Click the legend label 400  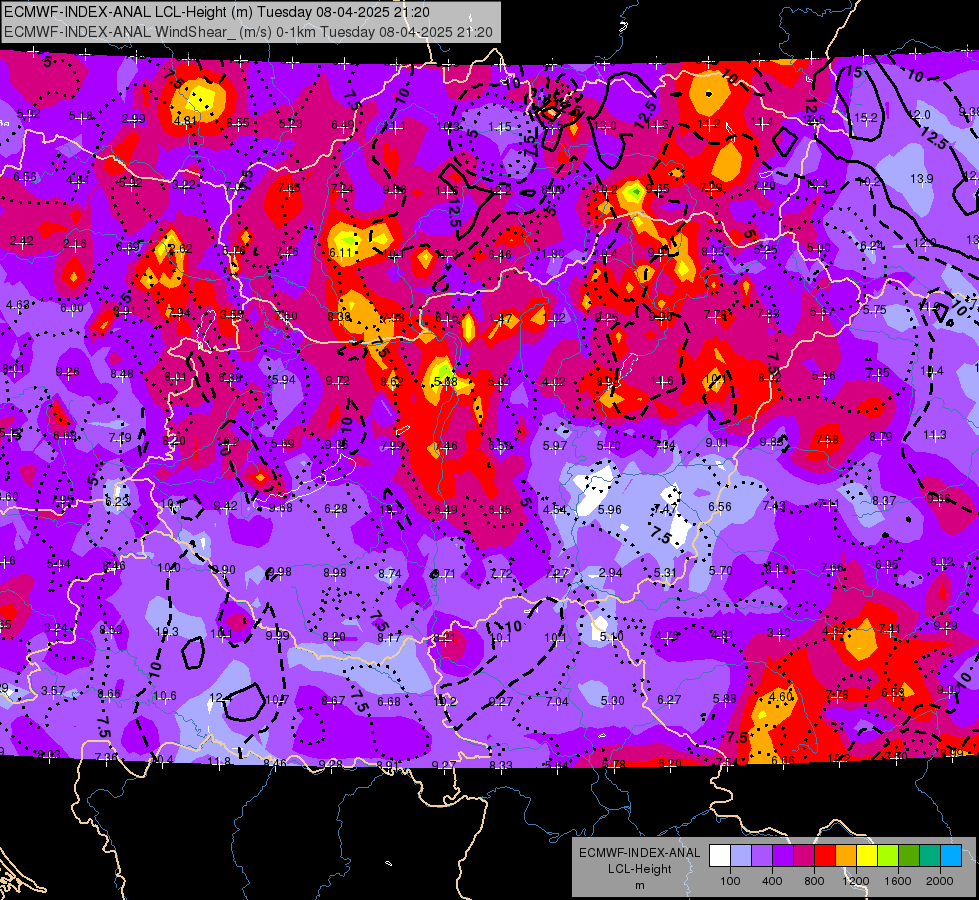click(x=772, y=881)
